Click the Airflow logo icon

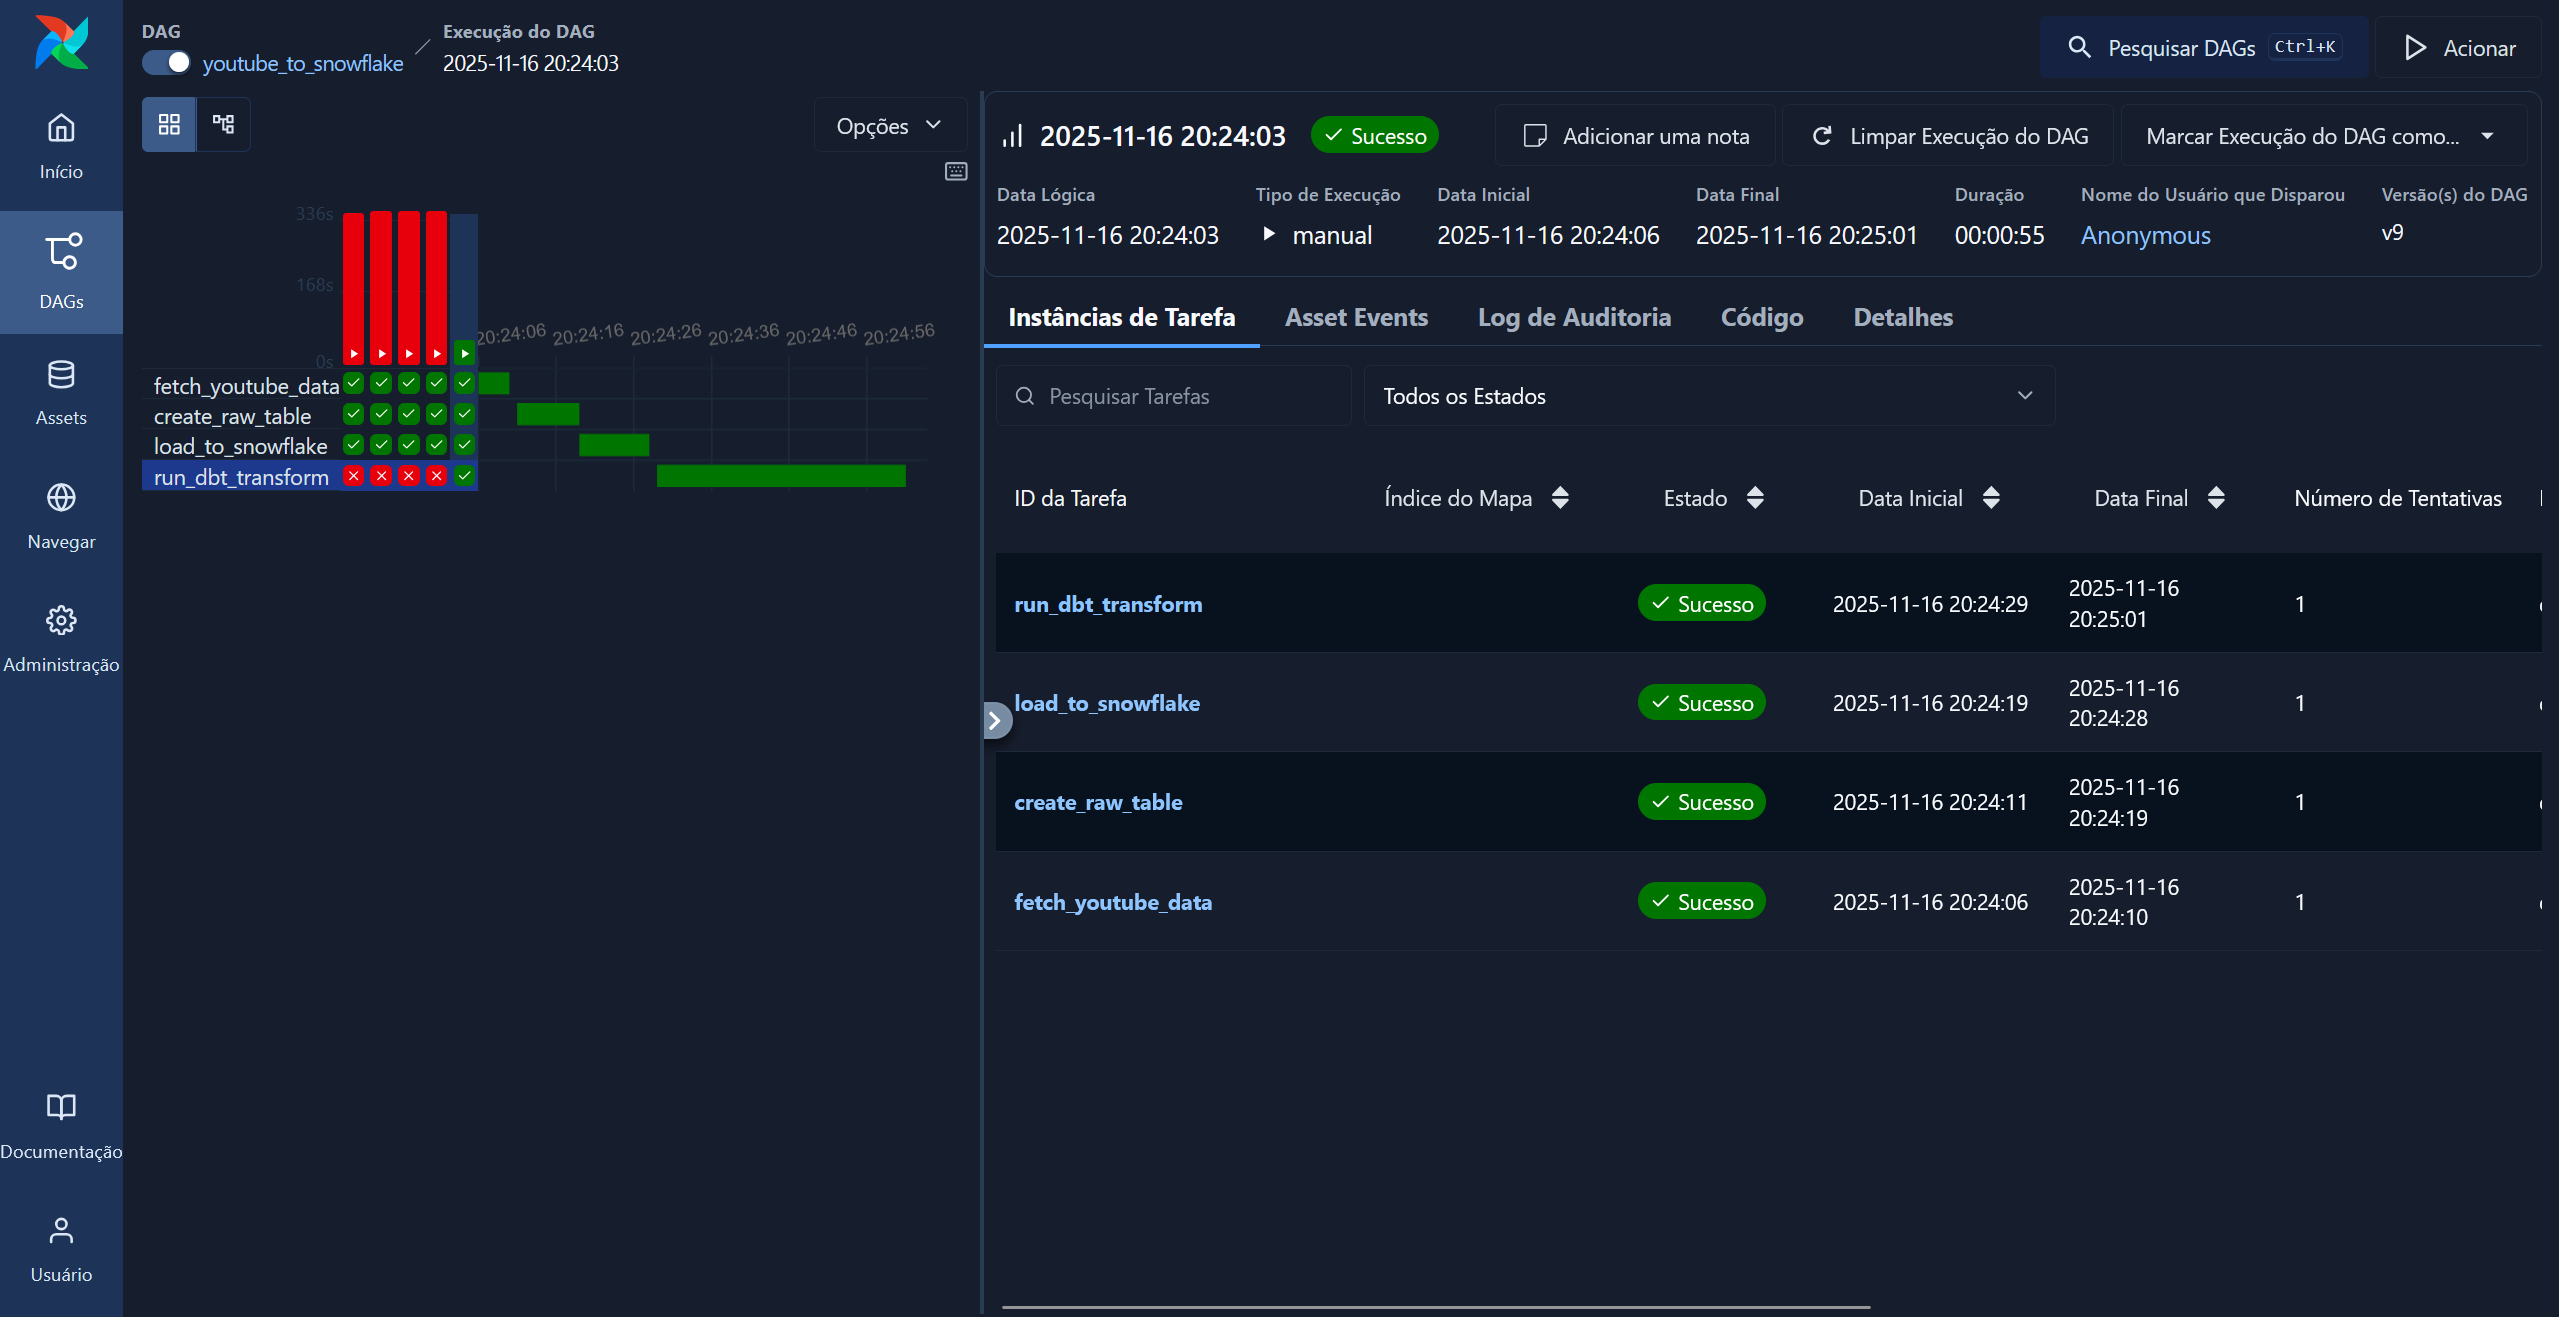61,43
